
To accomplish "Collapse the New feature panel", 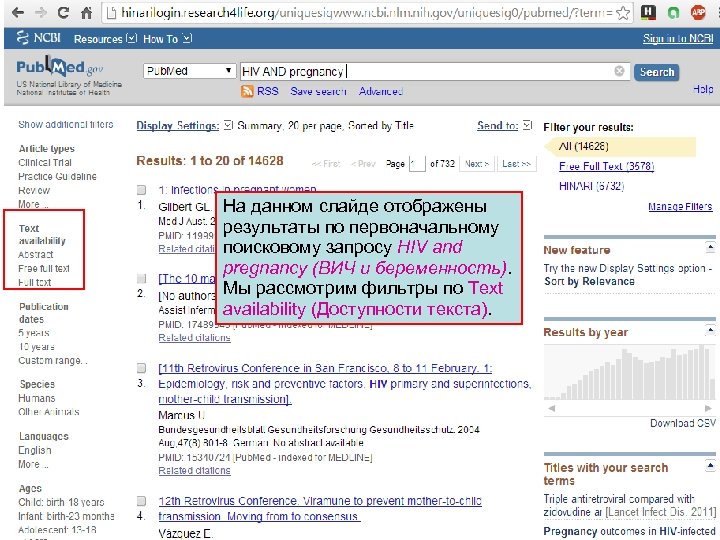I will [710, 248].
